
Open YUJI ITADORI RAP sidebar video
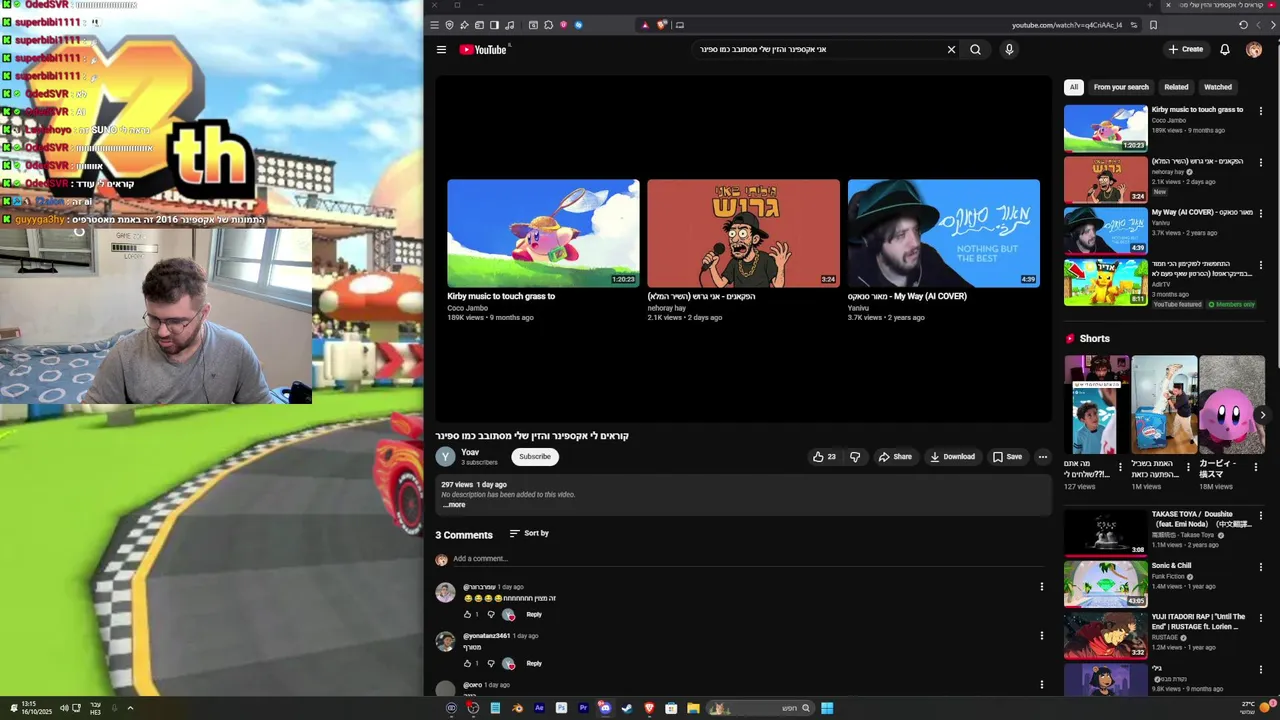1105,635
